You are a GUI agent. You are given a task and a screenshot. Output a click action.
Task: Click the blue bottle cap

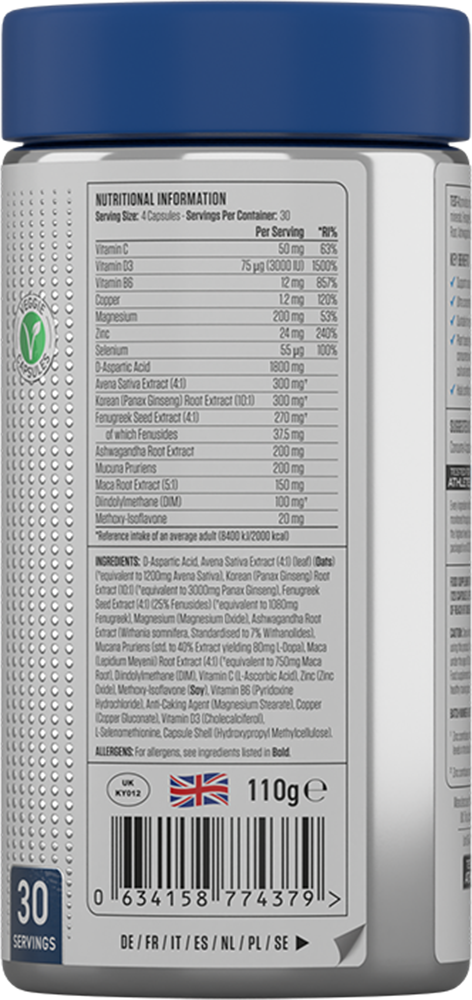coord(235,73)
